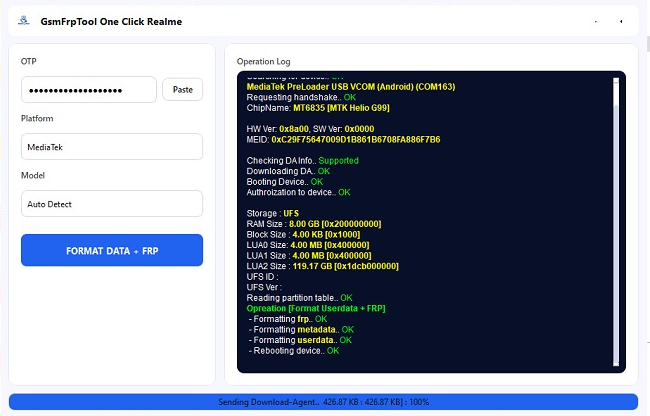Select the LUA2 Size 119.17 GB line
Viewport: 650px width, 416px height.
[323, 266]
